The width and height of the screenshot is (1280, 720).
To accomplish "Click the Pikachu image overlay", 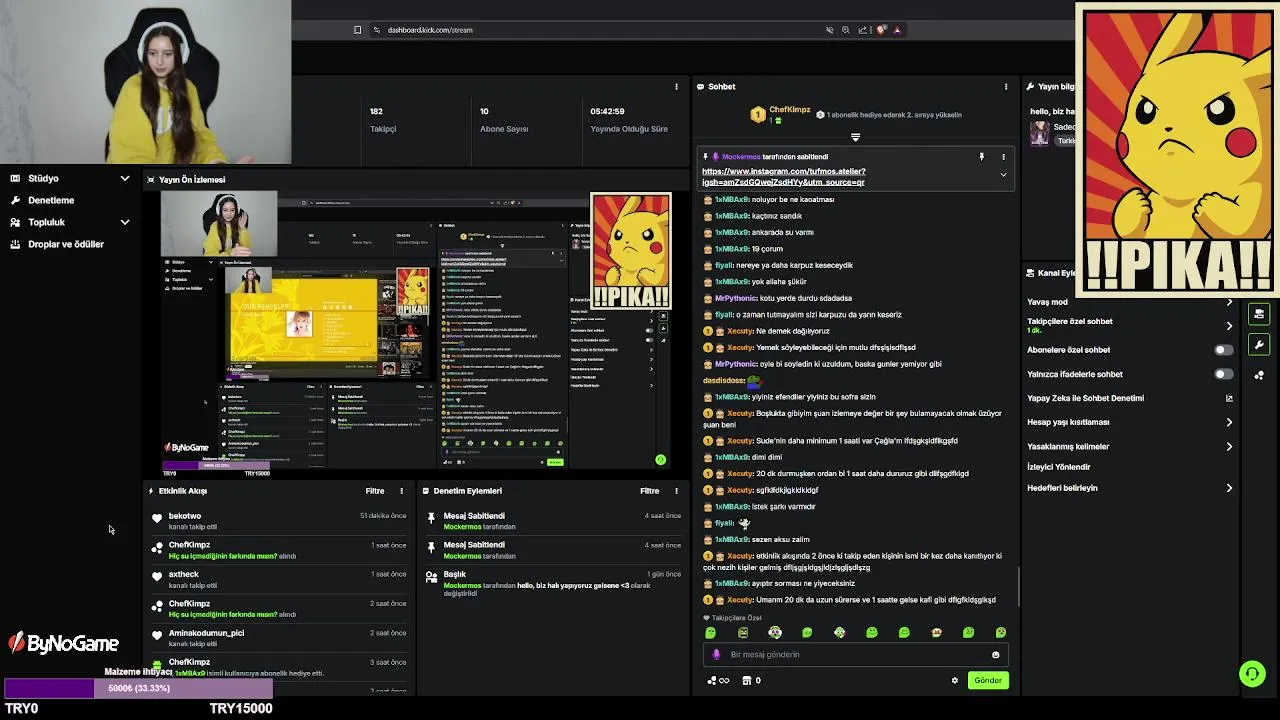I will point(1176,150).
